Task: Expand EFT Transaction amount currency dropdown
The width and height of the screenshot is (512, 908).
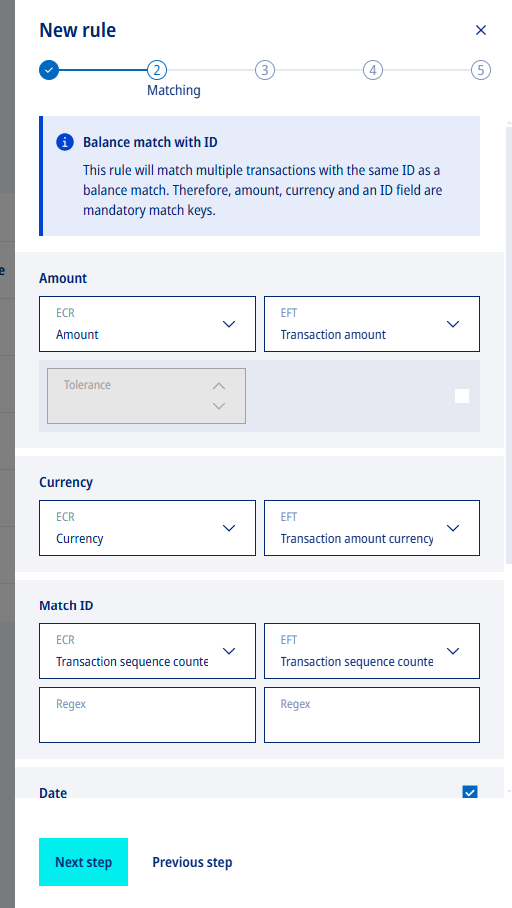Action: coord(372,528)
